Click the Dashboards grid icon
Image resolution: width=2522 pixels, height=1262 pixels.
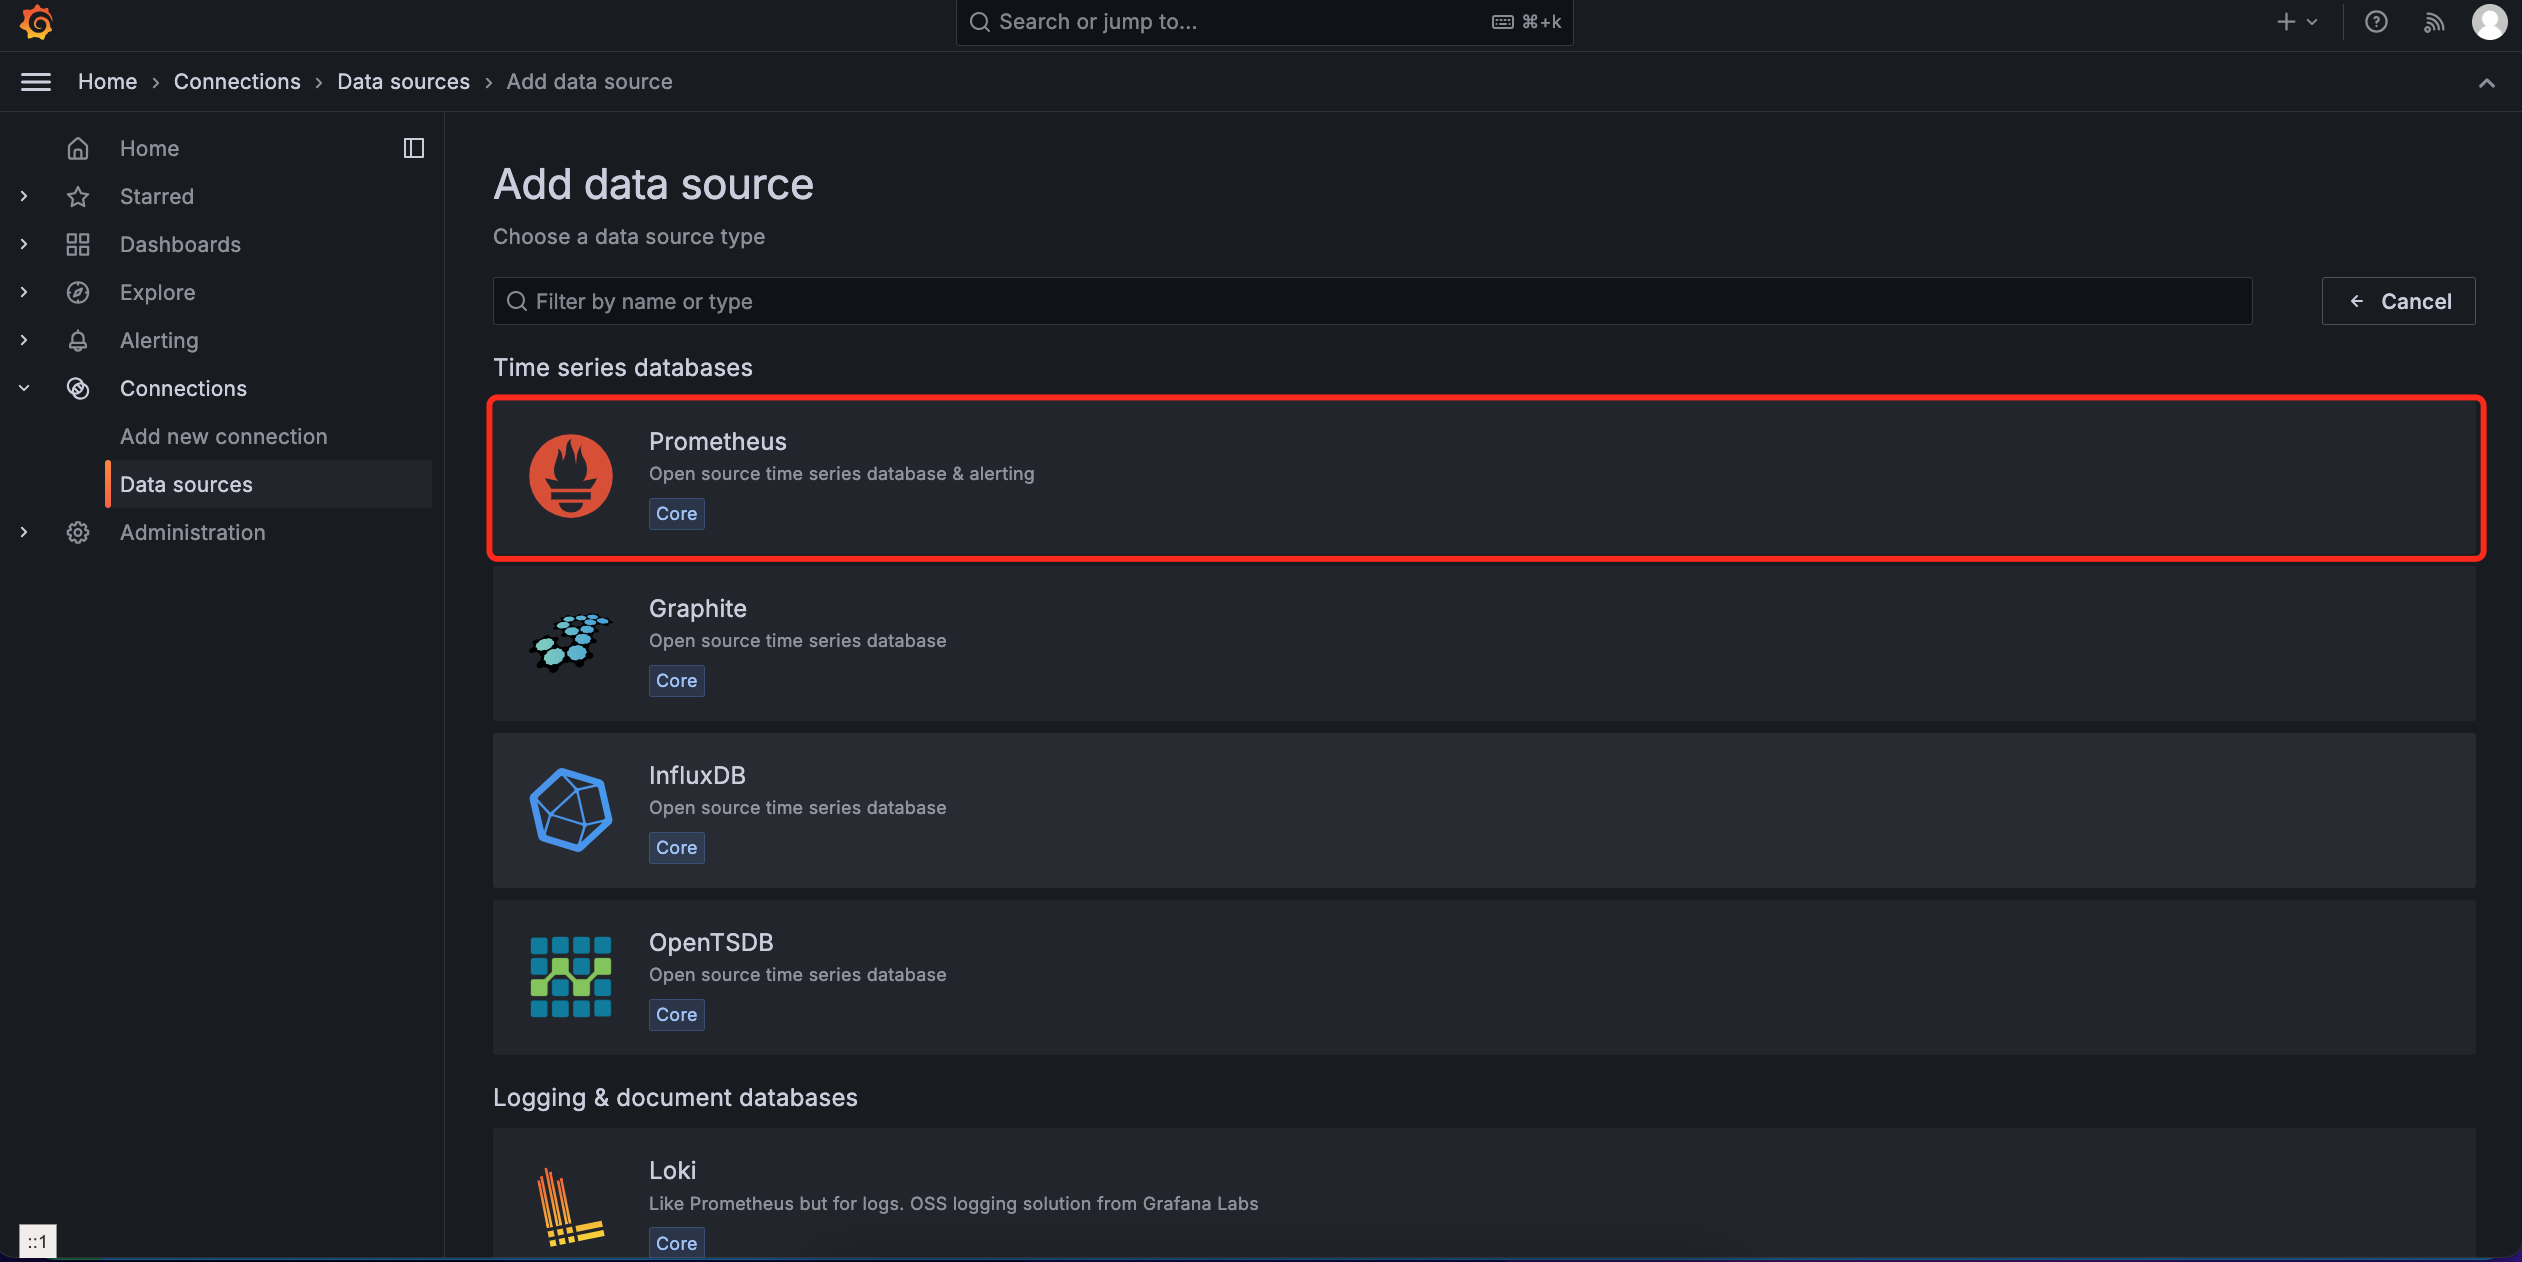click(x=78, y=244)
